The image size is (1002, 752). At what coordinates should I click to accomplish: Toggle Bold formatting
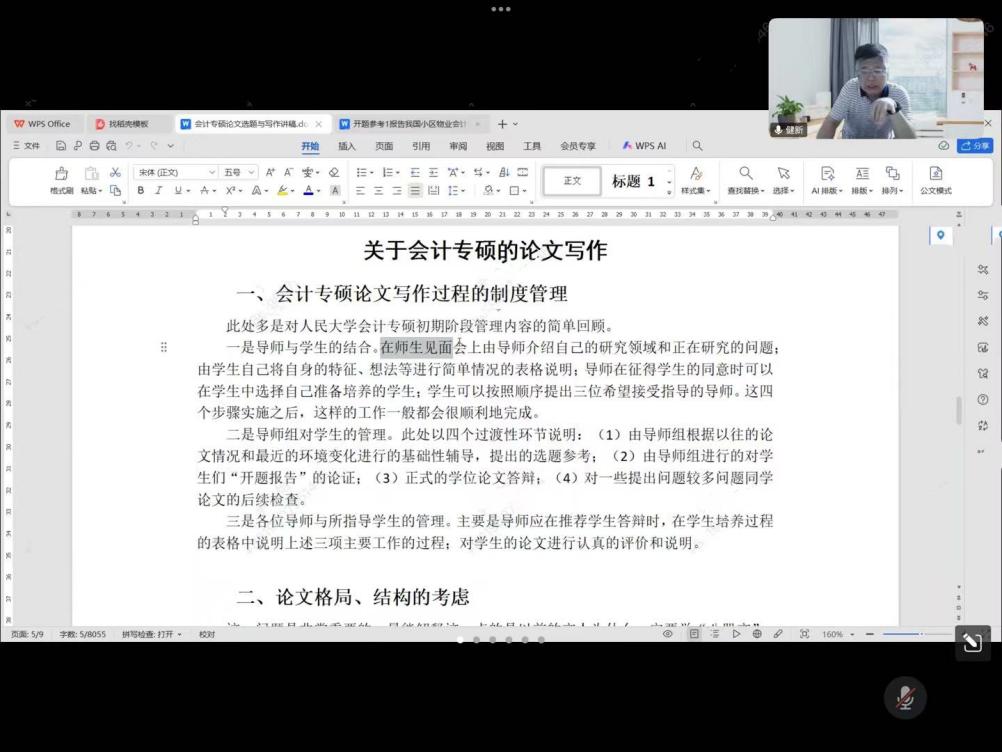(x=141, y=190)
